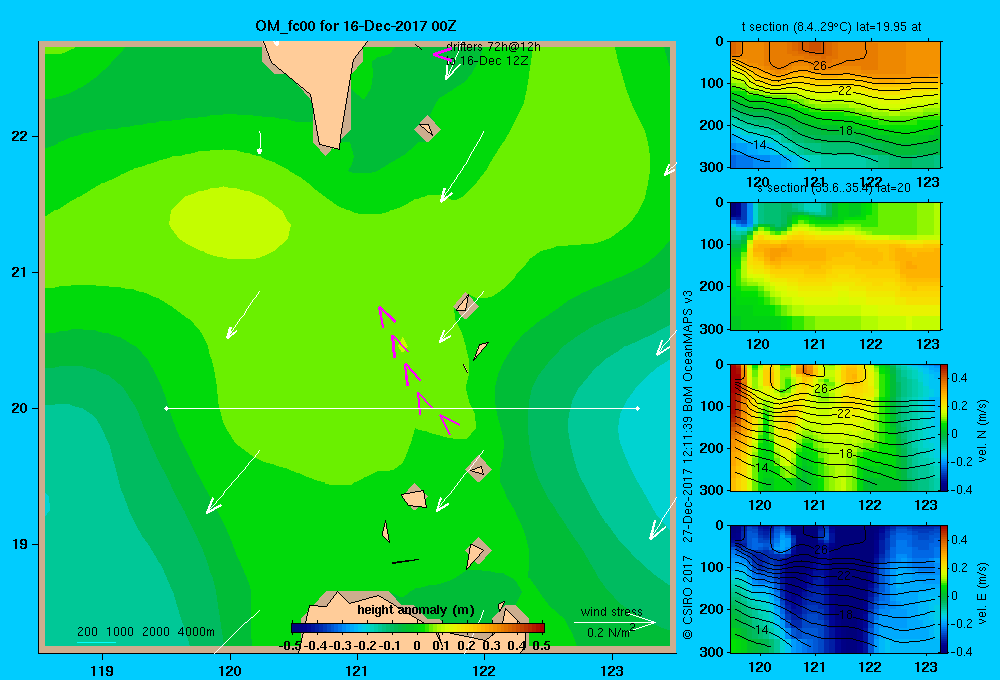Click the small white wind arrow west of Taiwan
Screen dimensions: 1000x680
point(260,142)
